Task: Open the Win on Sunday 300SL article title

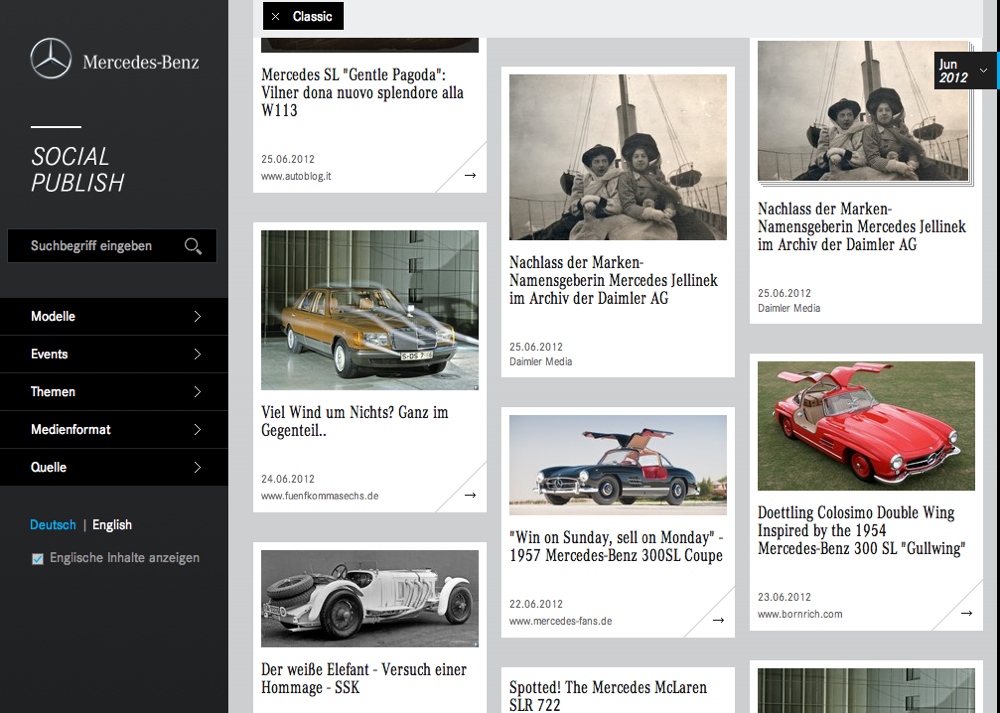Action: click(x=616, y=546)
